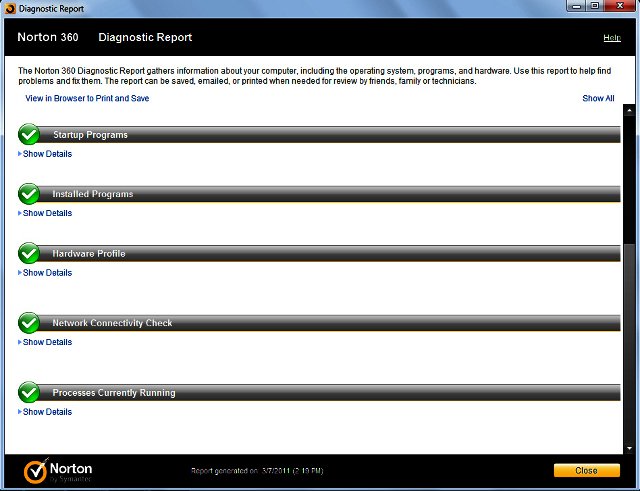Screen dimensions: 640x491
Task: Click the Show All link
Action: pos(598,98)
